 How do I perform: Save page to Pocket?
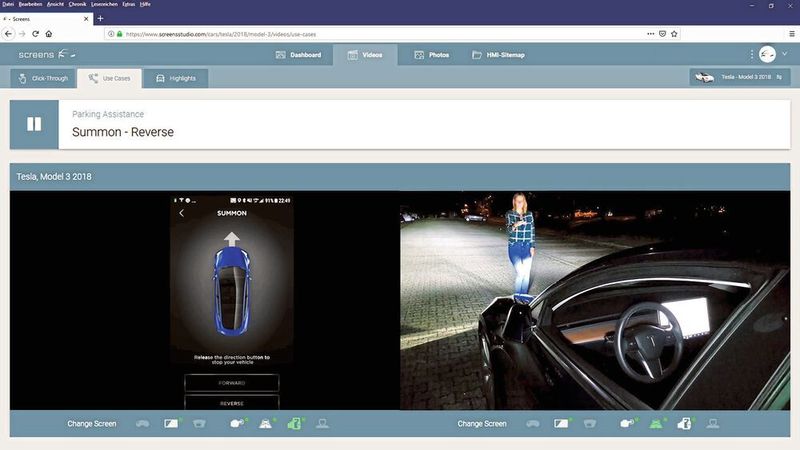[x=662, y=34]
